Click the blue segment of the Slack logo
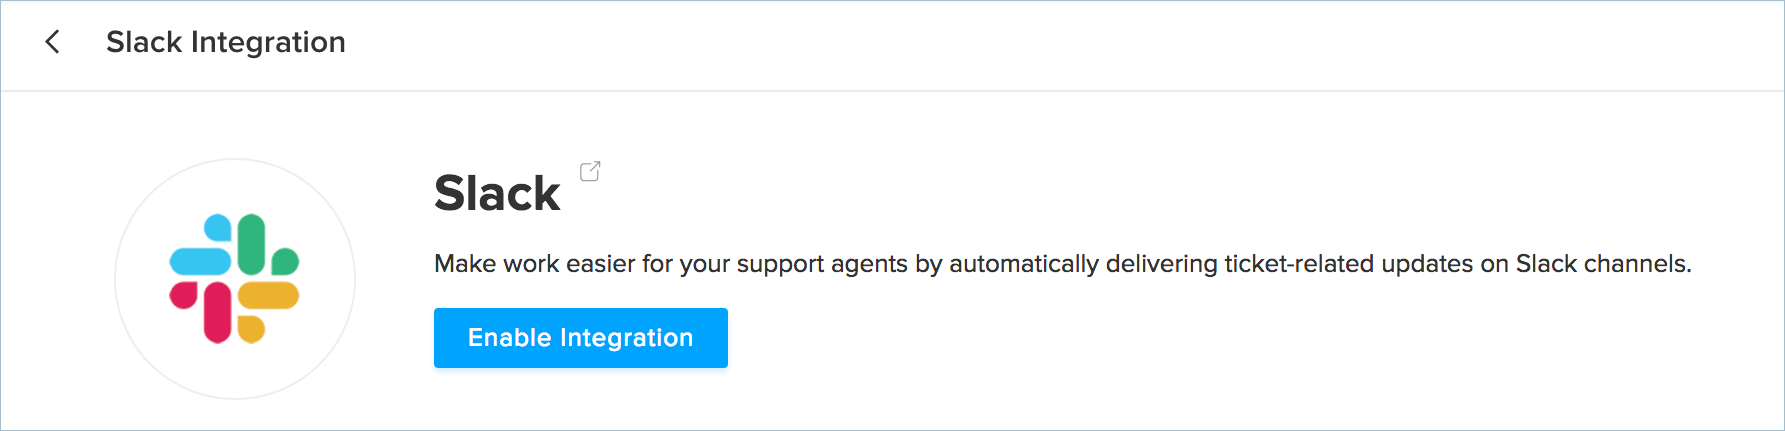Viewport: 1785px width, 431px height. [x=200, y=260]
